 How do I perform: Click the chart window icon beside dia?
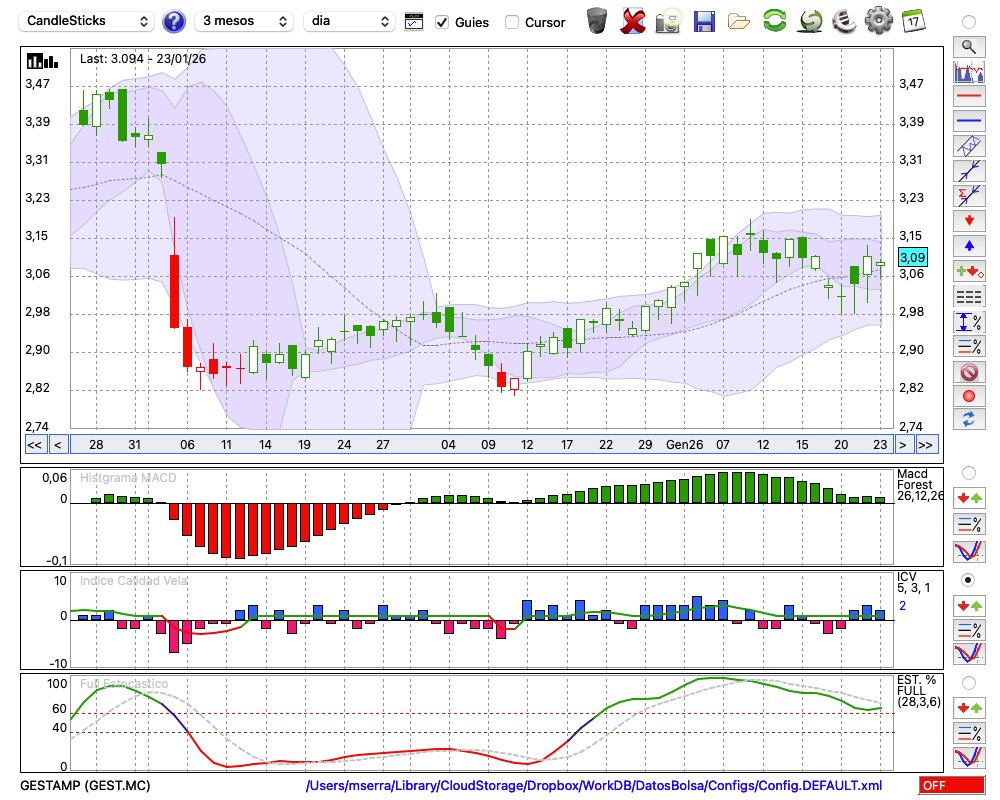[414, 22]
